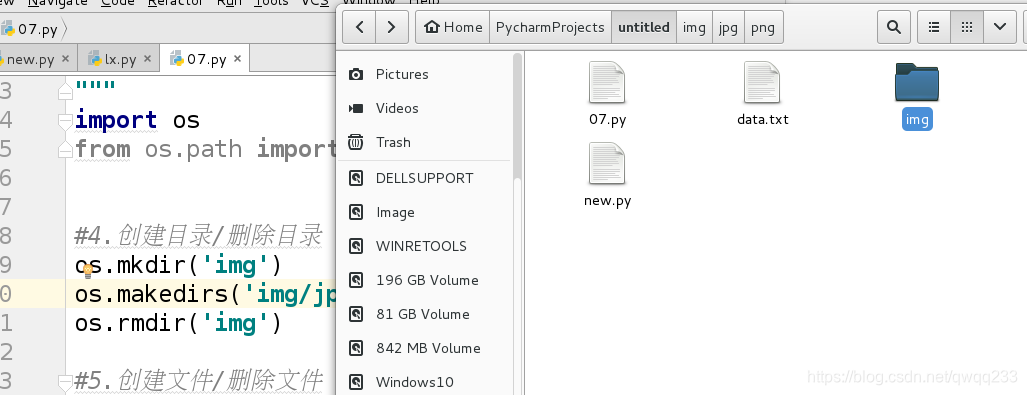Open the Code menu in PyCharm
The image size is (1027, 395).
coord(117,3)
